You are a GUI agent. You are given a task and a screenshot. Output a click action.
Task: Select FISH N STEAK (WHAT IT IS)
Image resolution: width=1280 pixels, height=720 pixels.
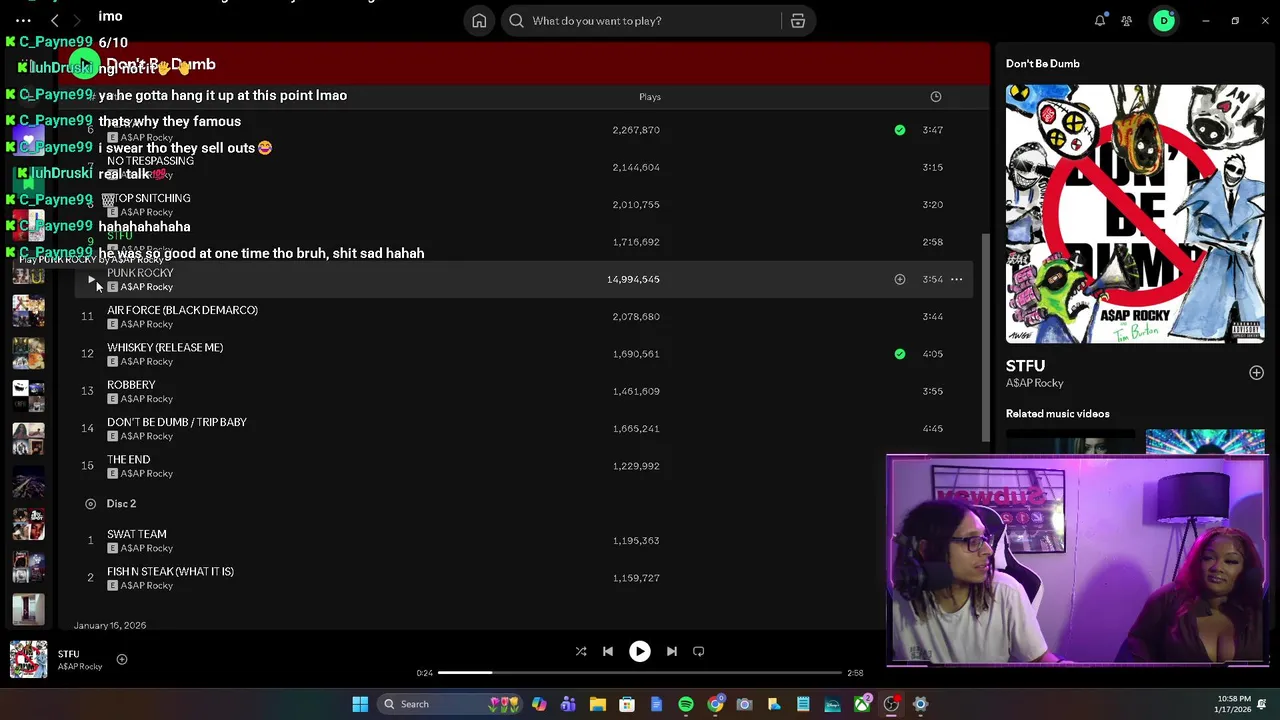click(x=170, y=572)
